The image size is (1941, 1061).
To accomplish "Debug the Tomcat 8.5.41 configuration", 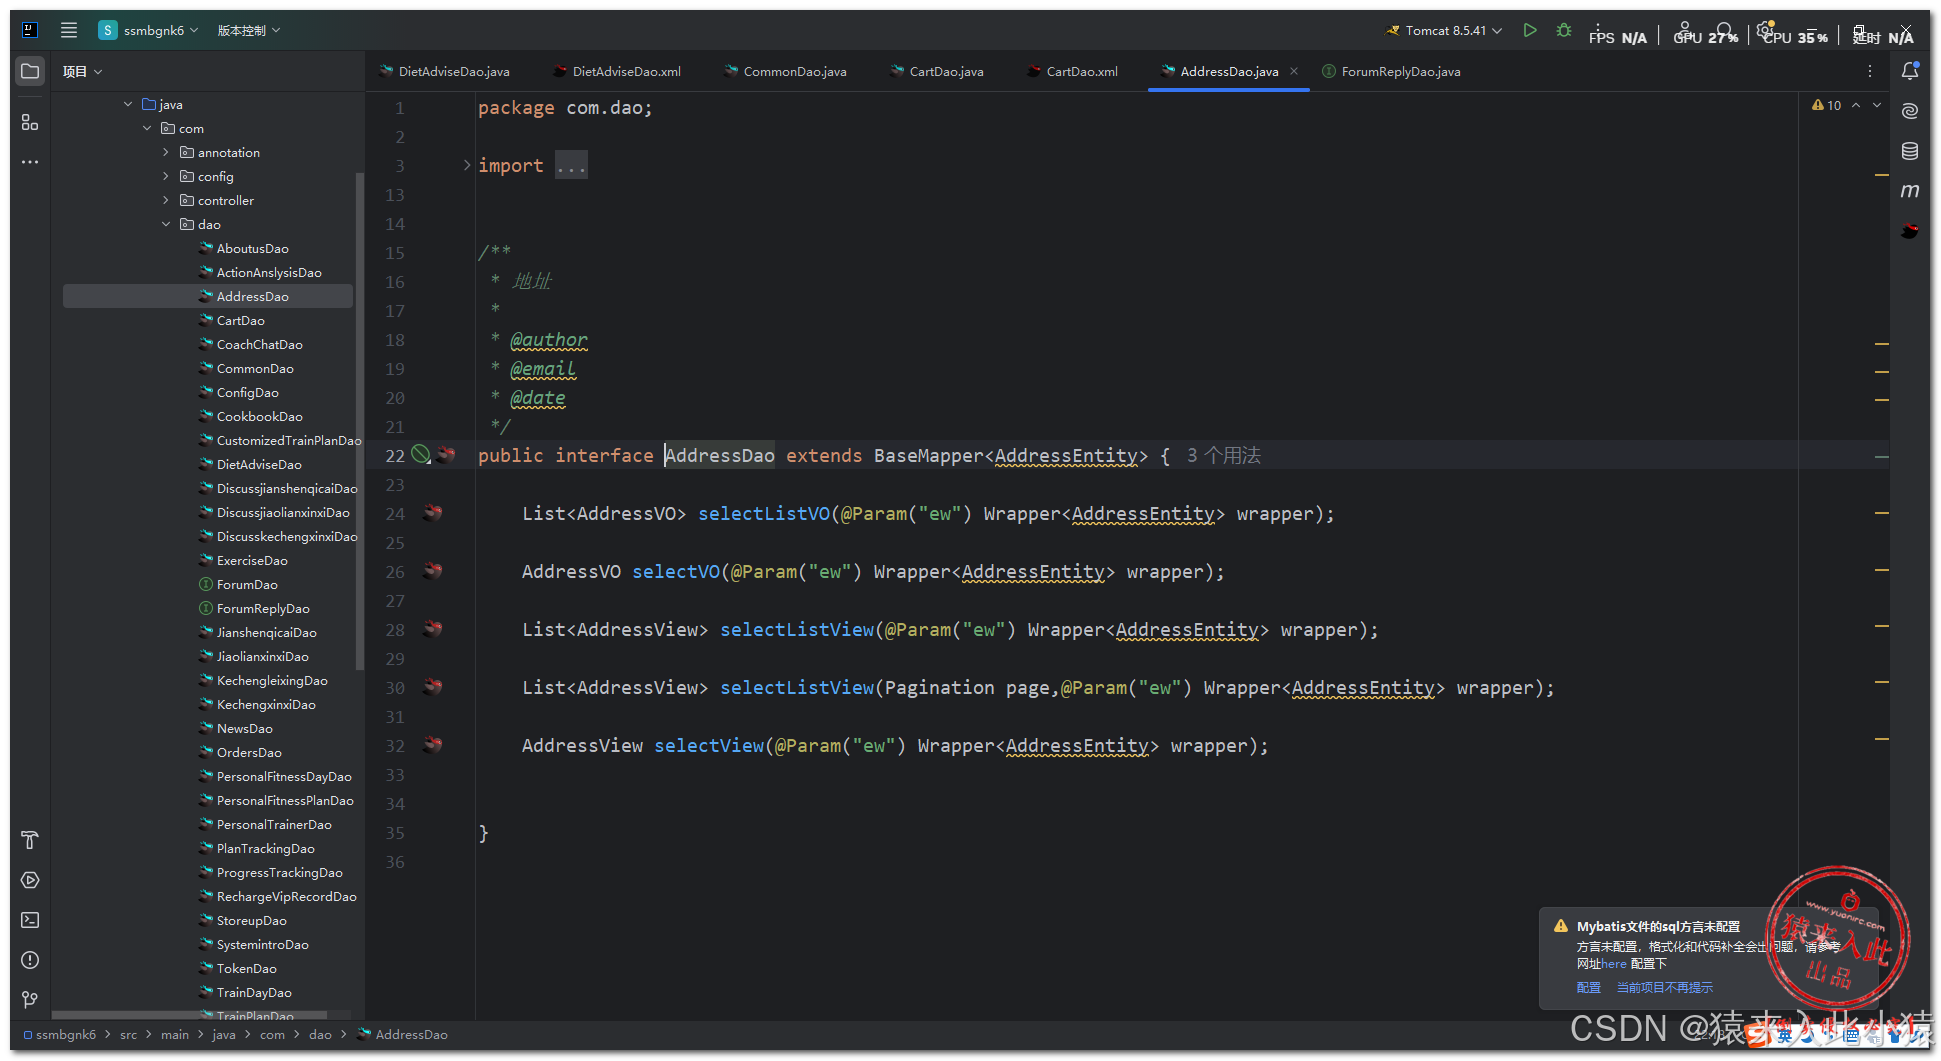I will point(1564,31).
